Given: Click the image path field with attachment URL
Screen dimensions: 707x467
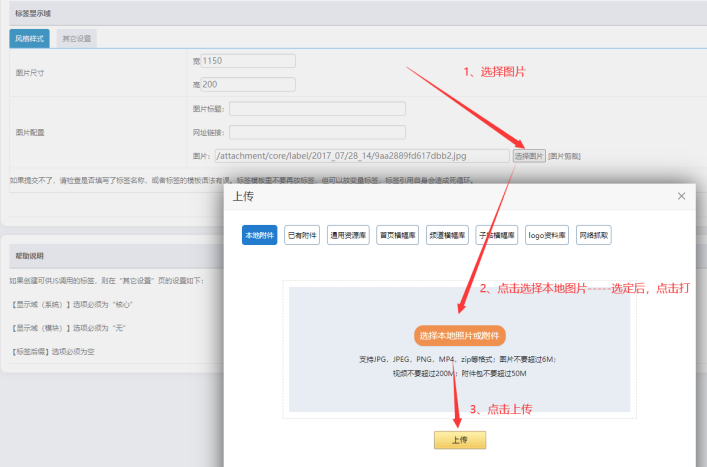Looking at the screenshot, I should [362, 156].
